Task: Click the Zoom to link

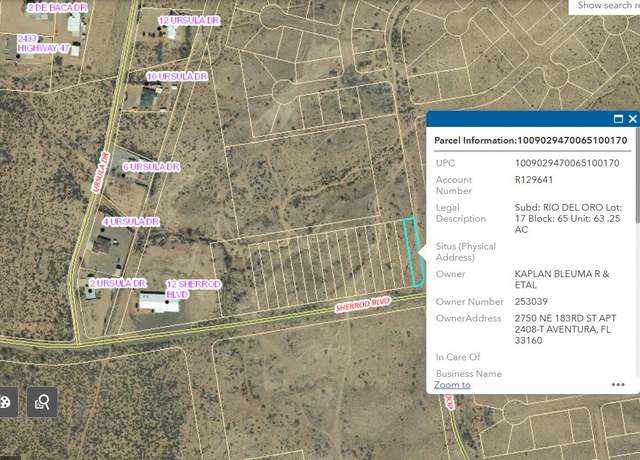Action: (x=452, y=384)
